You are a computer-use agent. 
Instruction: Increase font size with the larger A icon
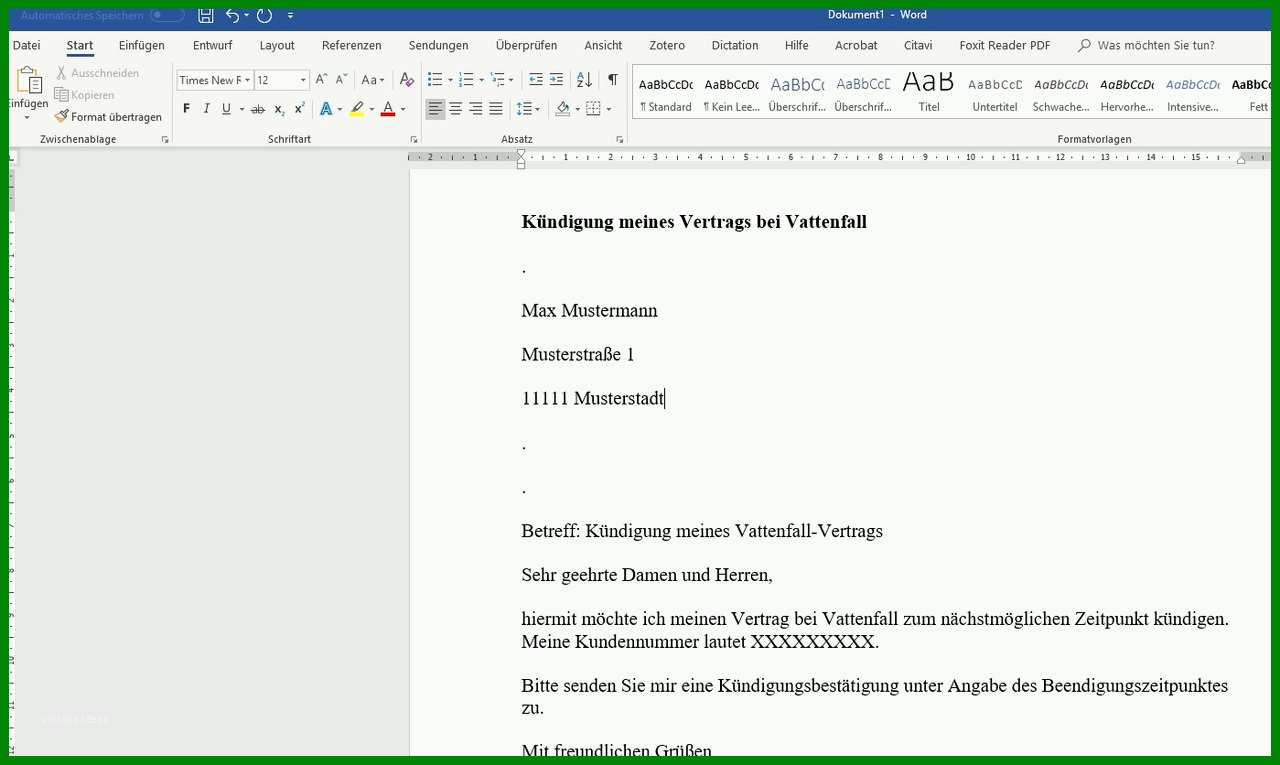pyautogui.click(x=321, y=80)
